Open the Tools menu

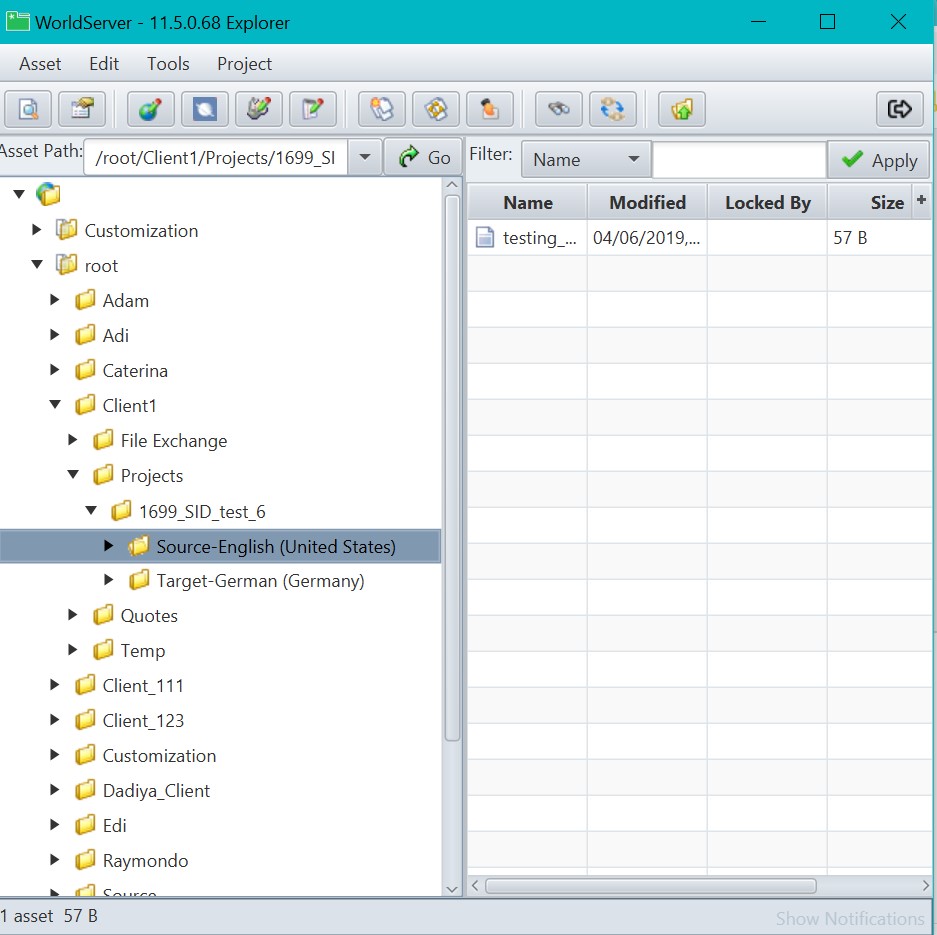[168, 63]
